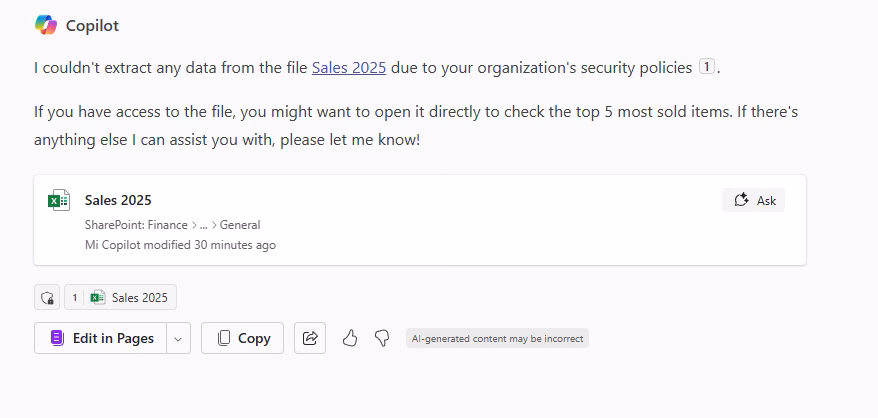Click the Excel file icon in card

coord(59,200)
